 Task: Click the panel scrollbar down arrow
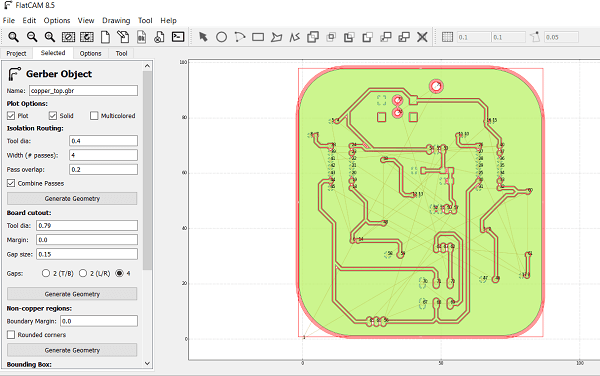coord(147,363)
